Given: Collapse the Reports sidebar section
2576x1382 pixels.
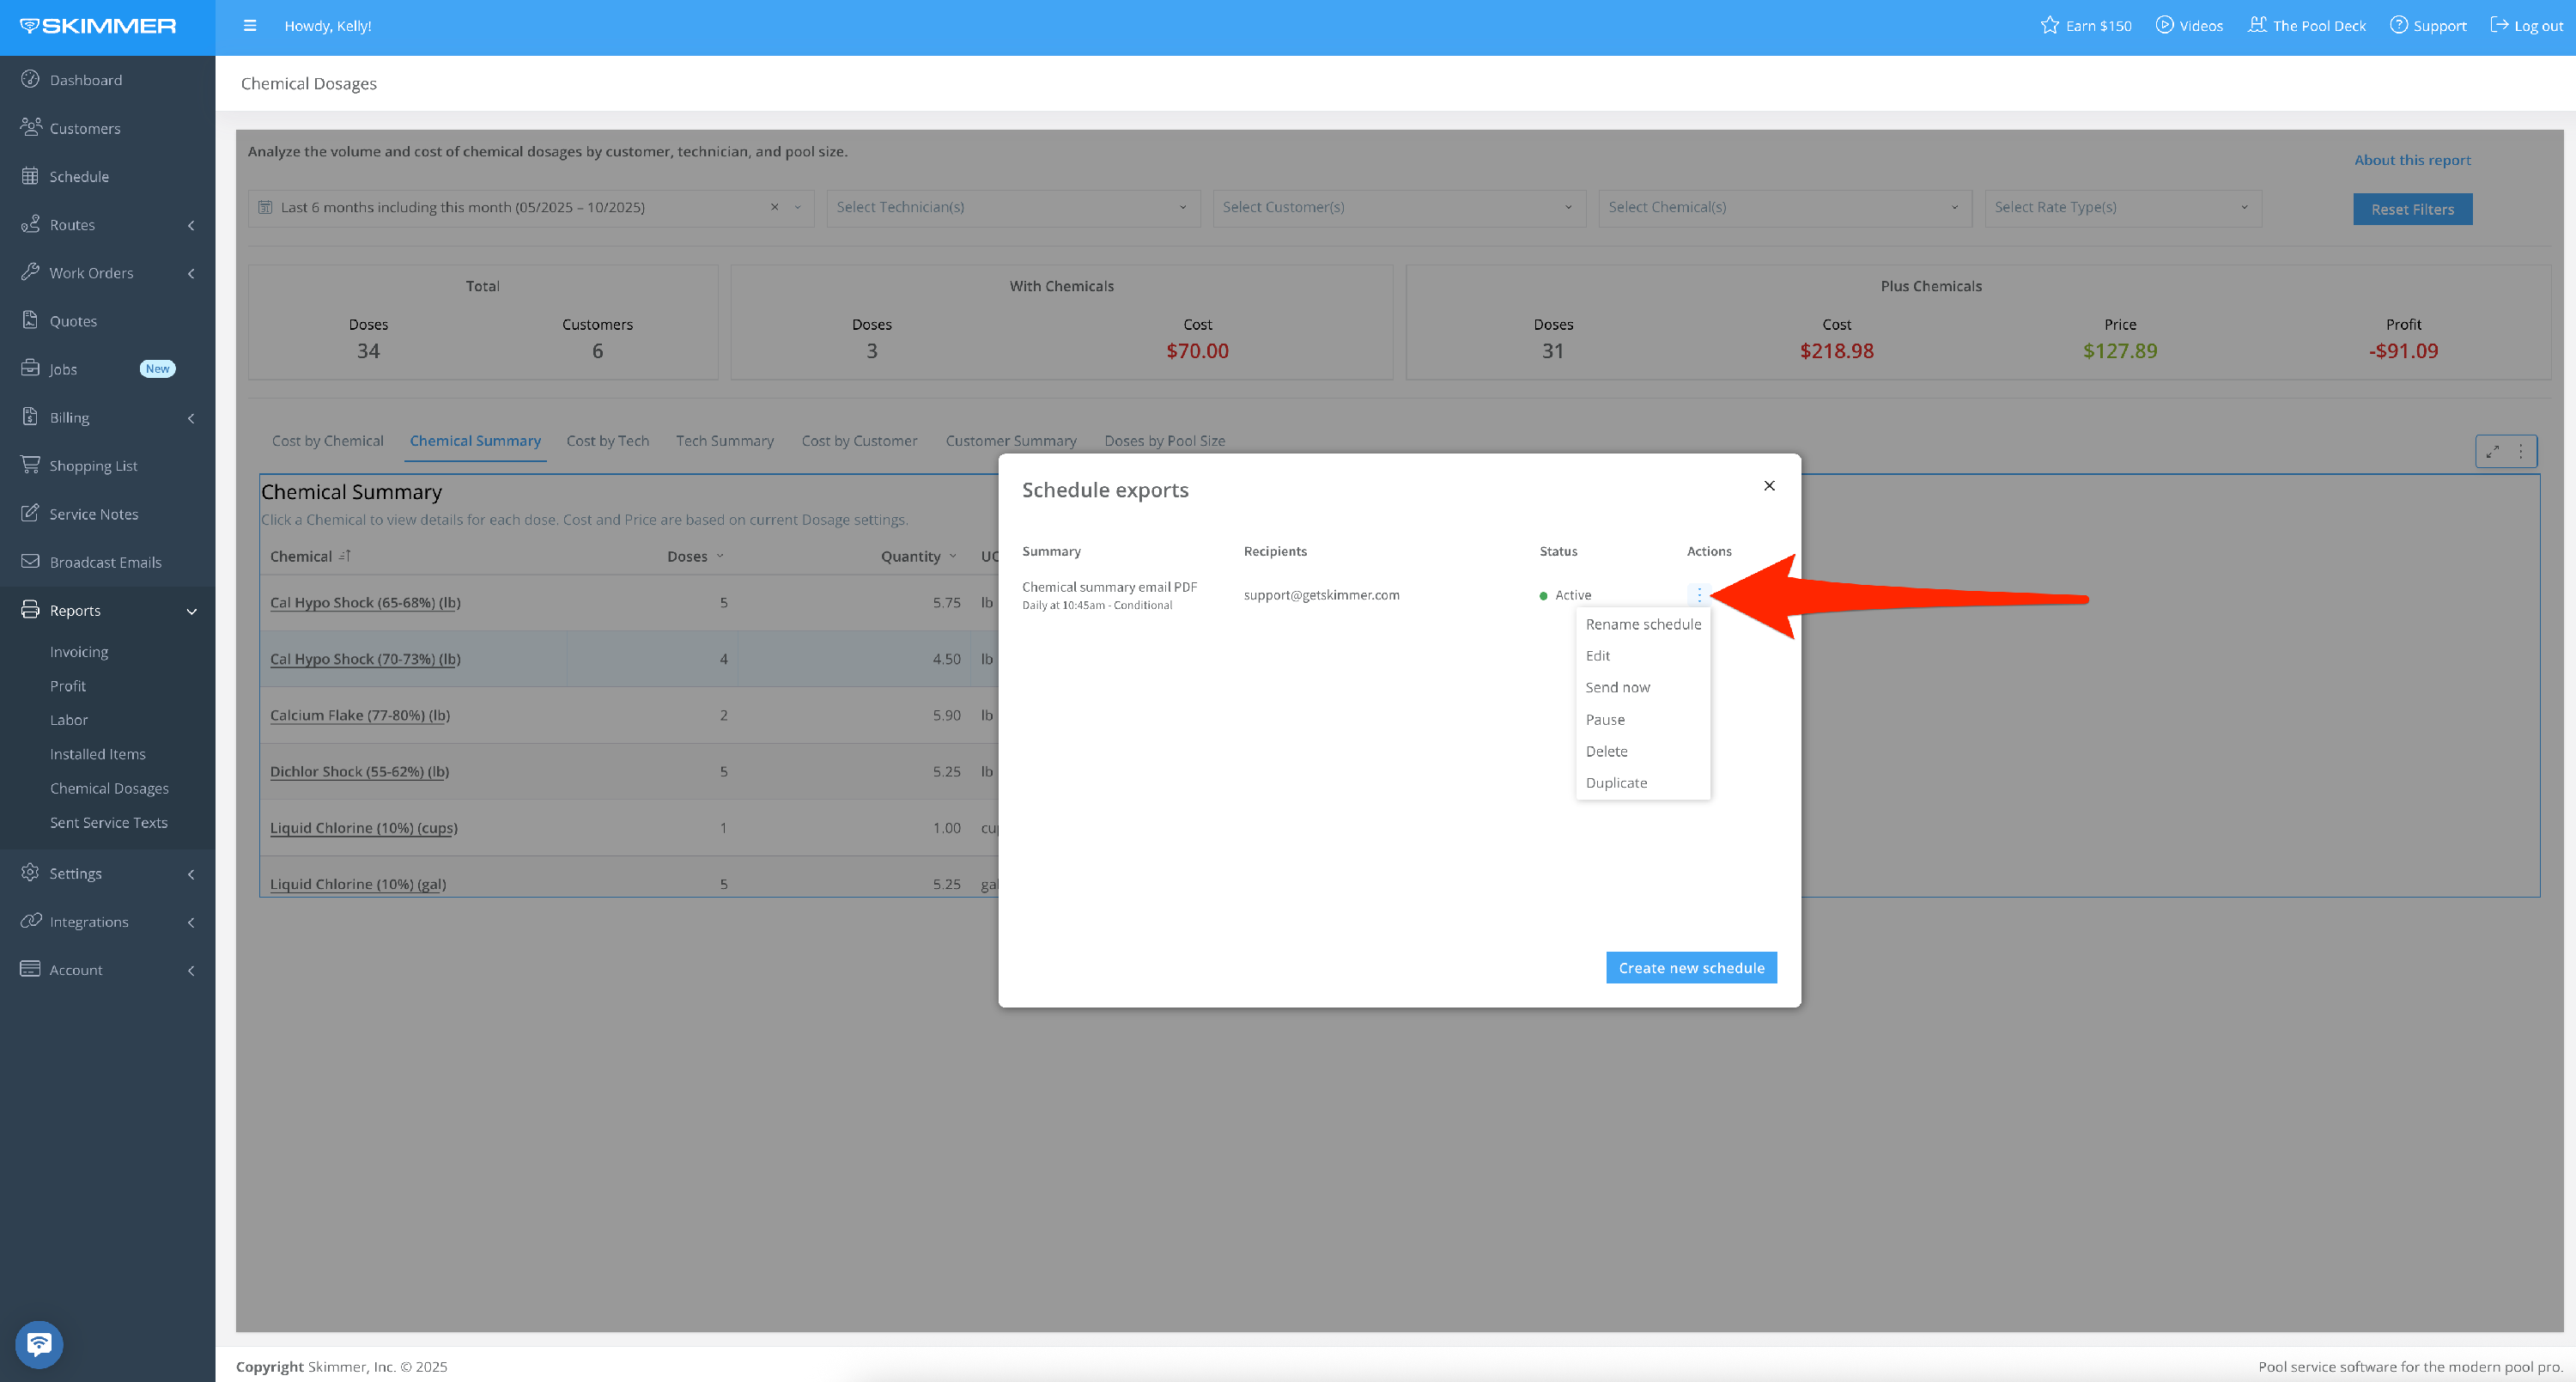Looking at the screenshot, I should pyautogui.click(x=191, y=611).
